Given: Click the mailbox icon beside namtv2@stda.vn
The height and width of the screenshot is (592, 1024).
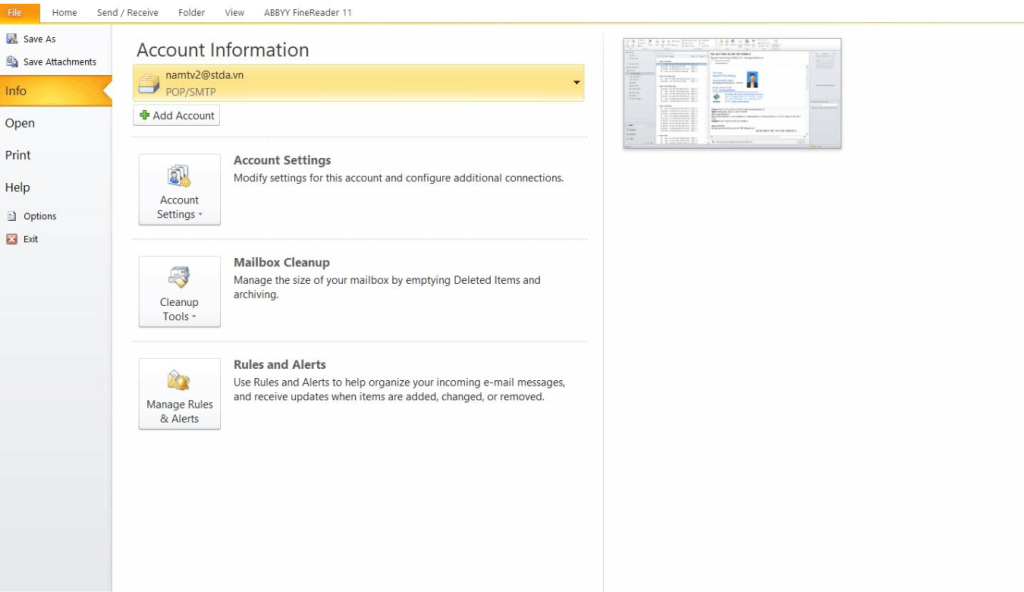Looking at the screenshot, I should [x=149, y=83].
